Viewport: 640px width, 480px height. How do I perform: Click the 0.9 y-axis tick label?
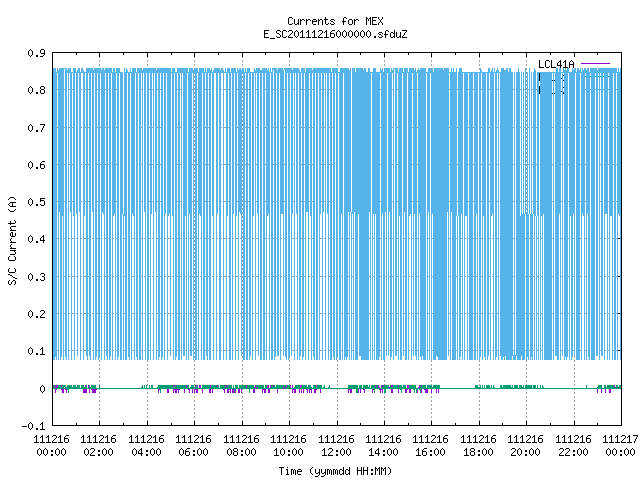[x=36, y=53]
